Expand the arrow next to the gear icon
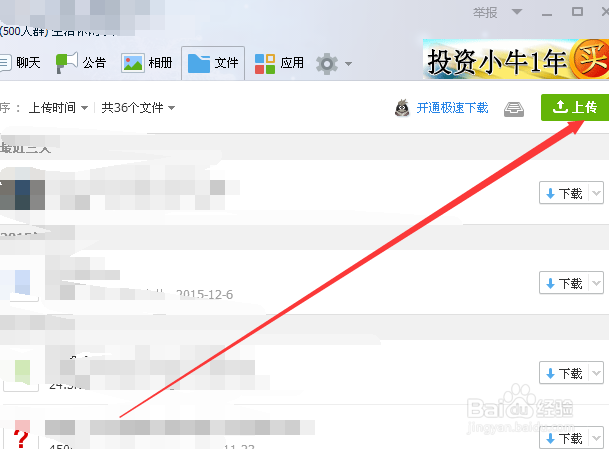This screenshot has width=609, height=449. point(348,64)
